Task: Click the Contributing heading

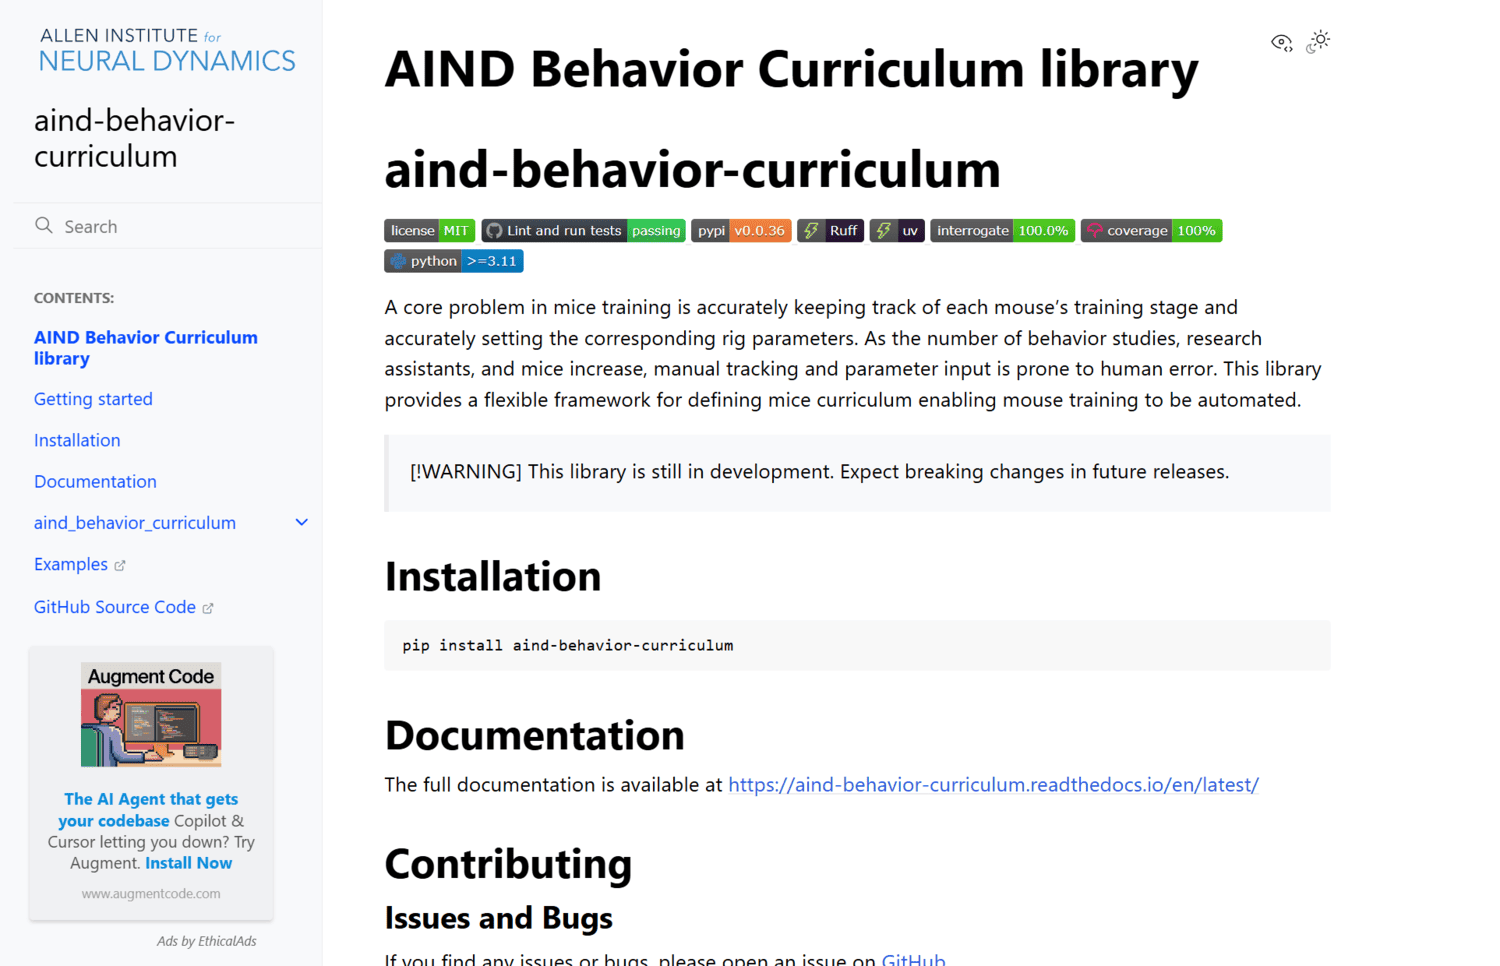Action: pos(508,864)
